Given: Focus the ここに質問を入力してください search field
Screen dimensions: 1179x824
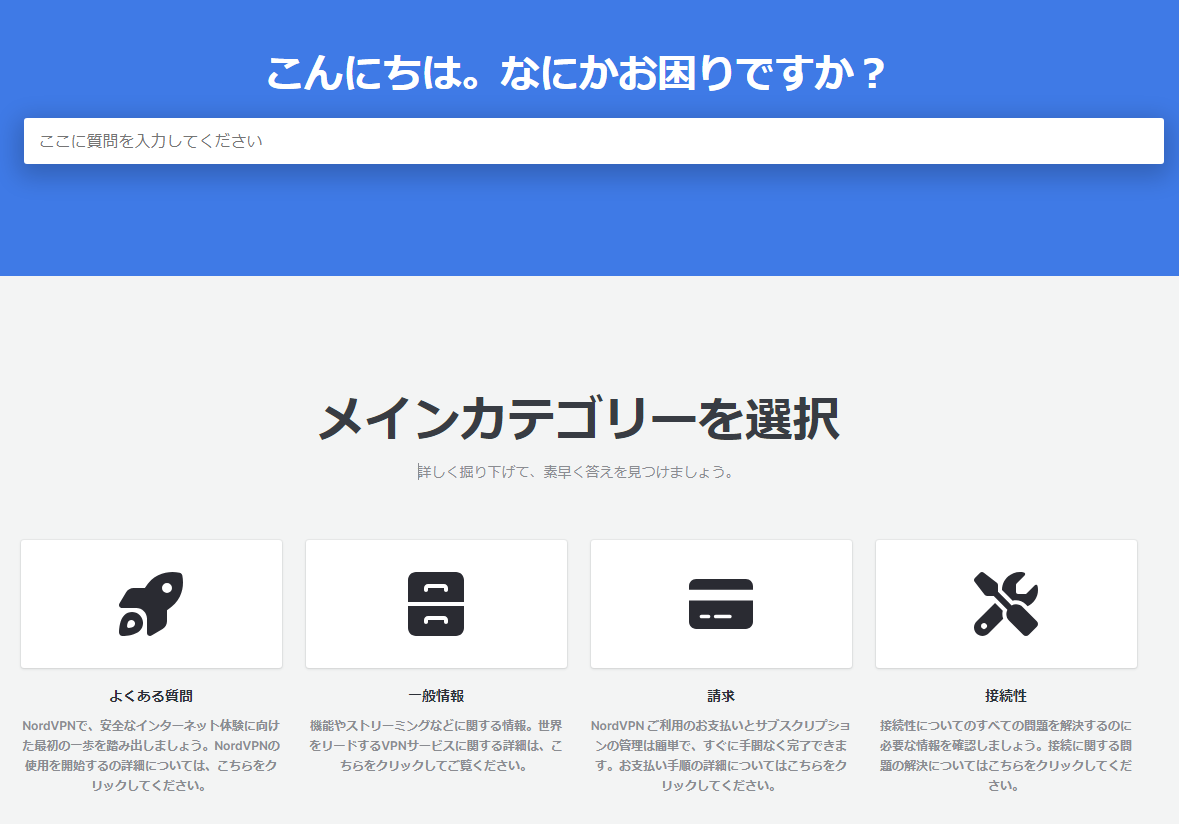Looking at the screenshot, I should tap(593, 141).
